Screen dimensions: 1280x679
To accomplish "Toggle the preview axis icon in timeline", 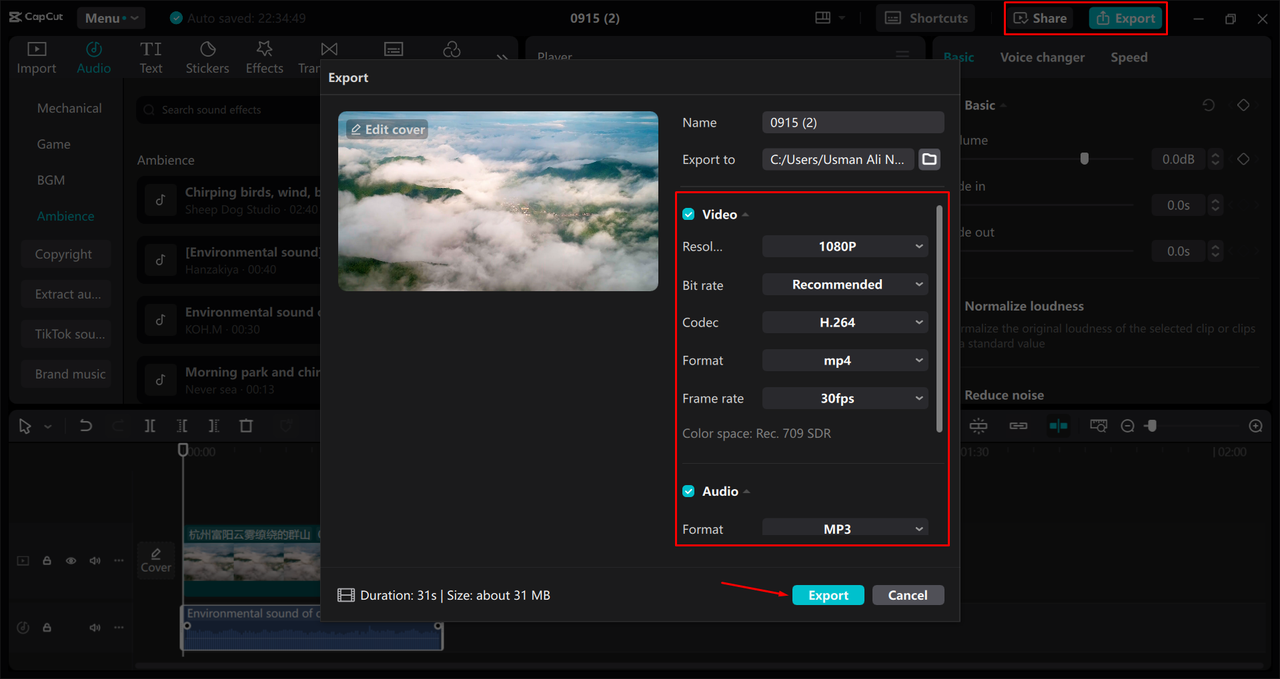I will tap(1058, 426).
